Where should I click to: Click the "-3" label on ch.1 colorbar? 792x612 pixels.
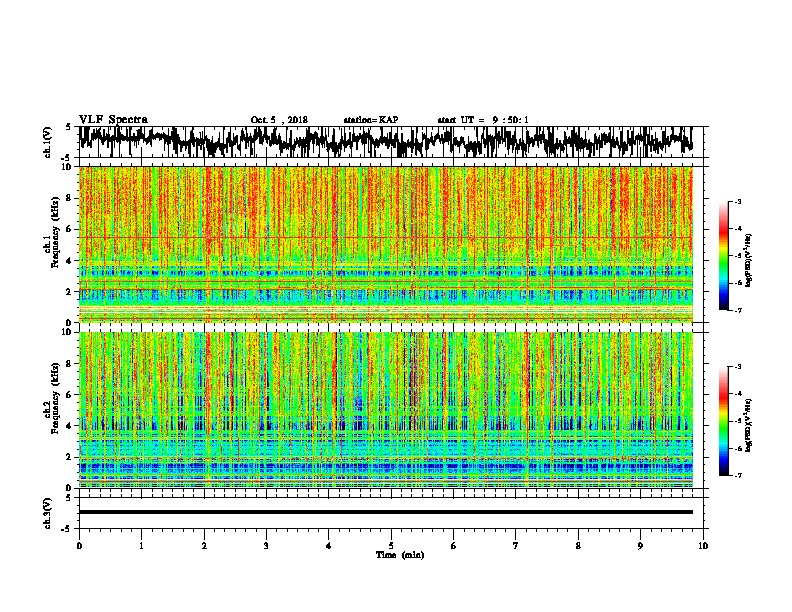tap(737, 201)
